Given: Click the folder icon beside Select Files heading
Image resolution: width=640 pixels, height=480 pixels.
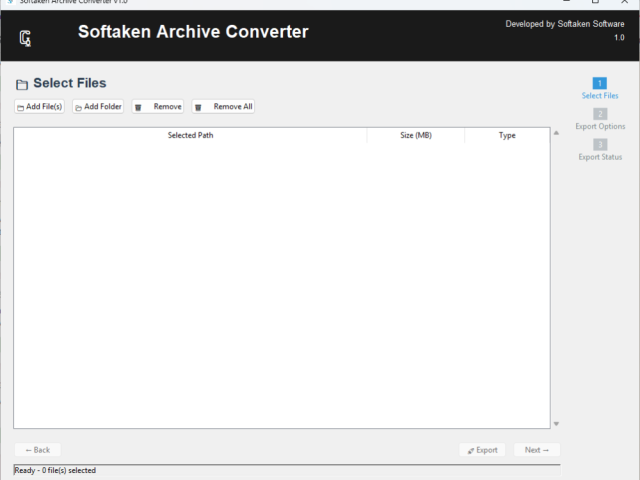Looking at the screenshot, I should (22, 84).
